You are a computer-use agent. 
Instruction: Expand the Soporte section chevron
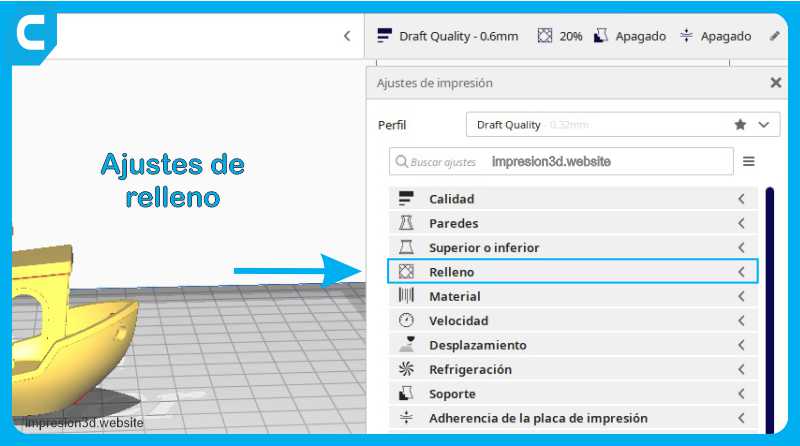(741, 393)
